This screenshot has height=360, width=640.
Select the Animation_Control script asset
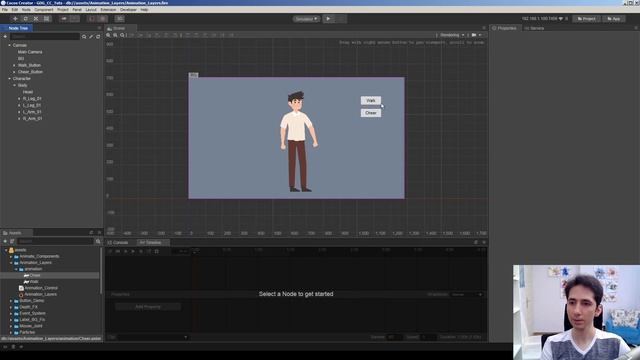[x=38, y=288]
